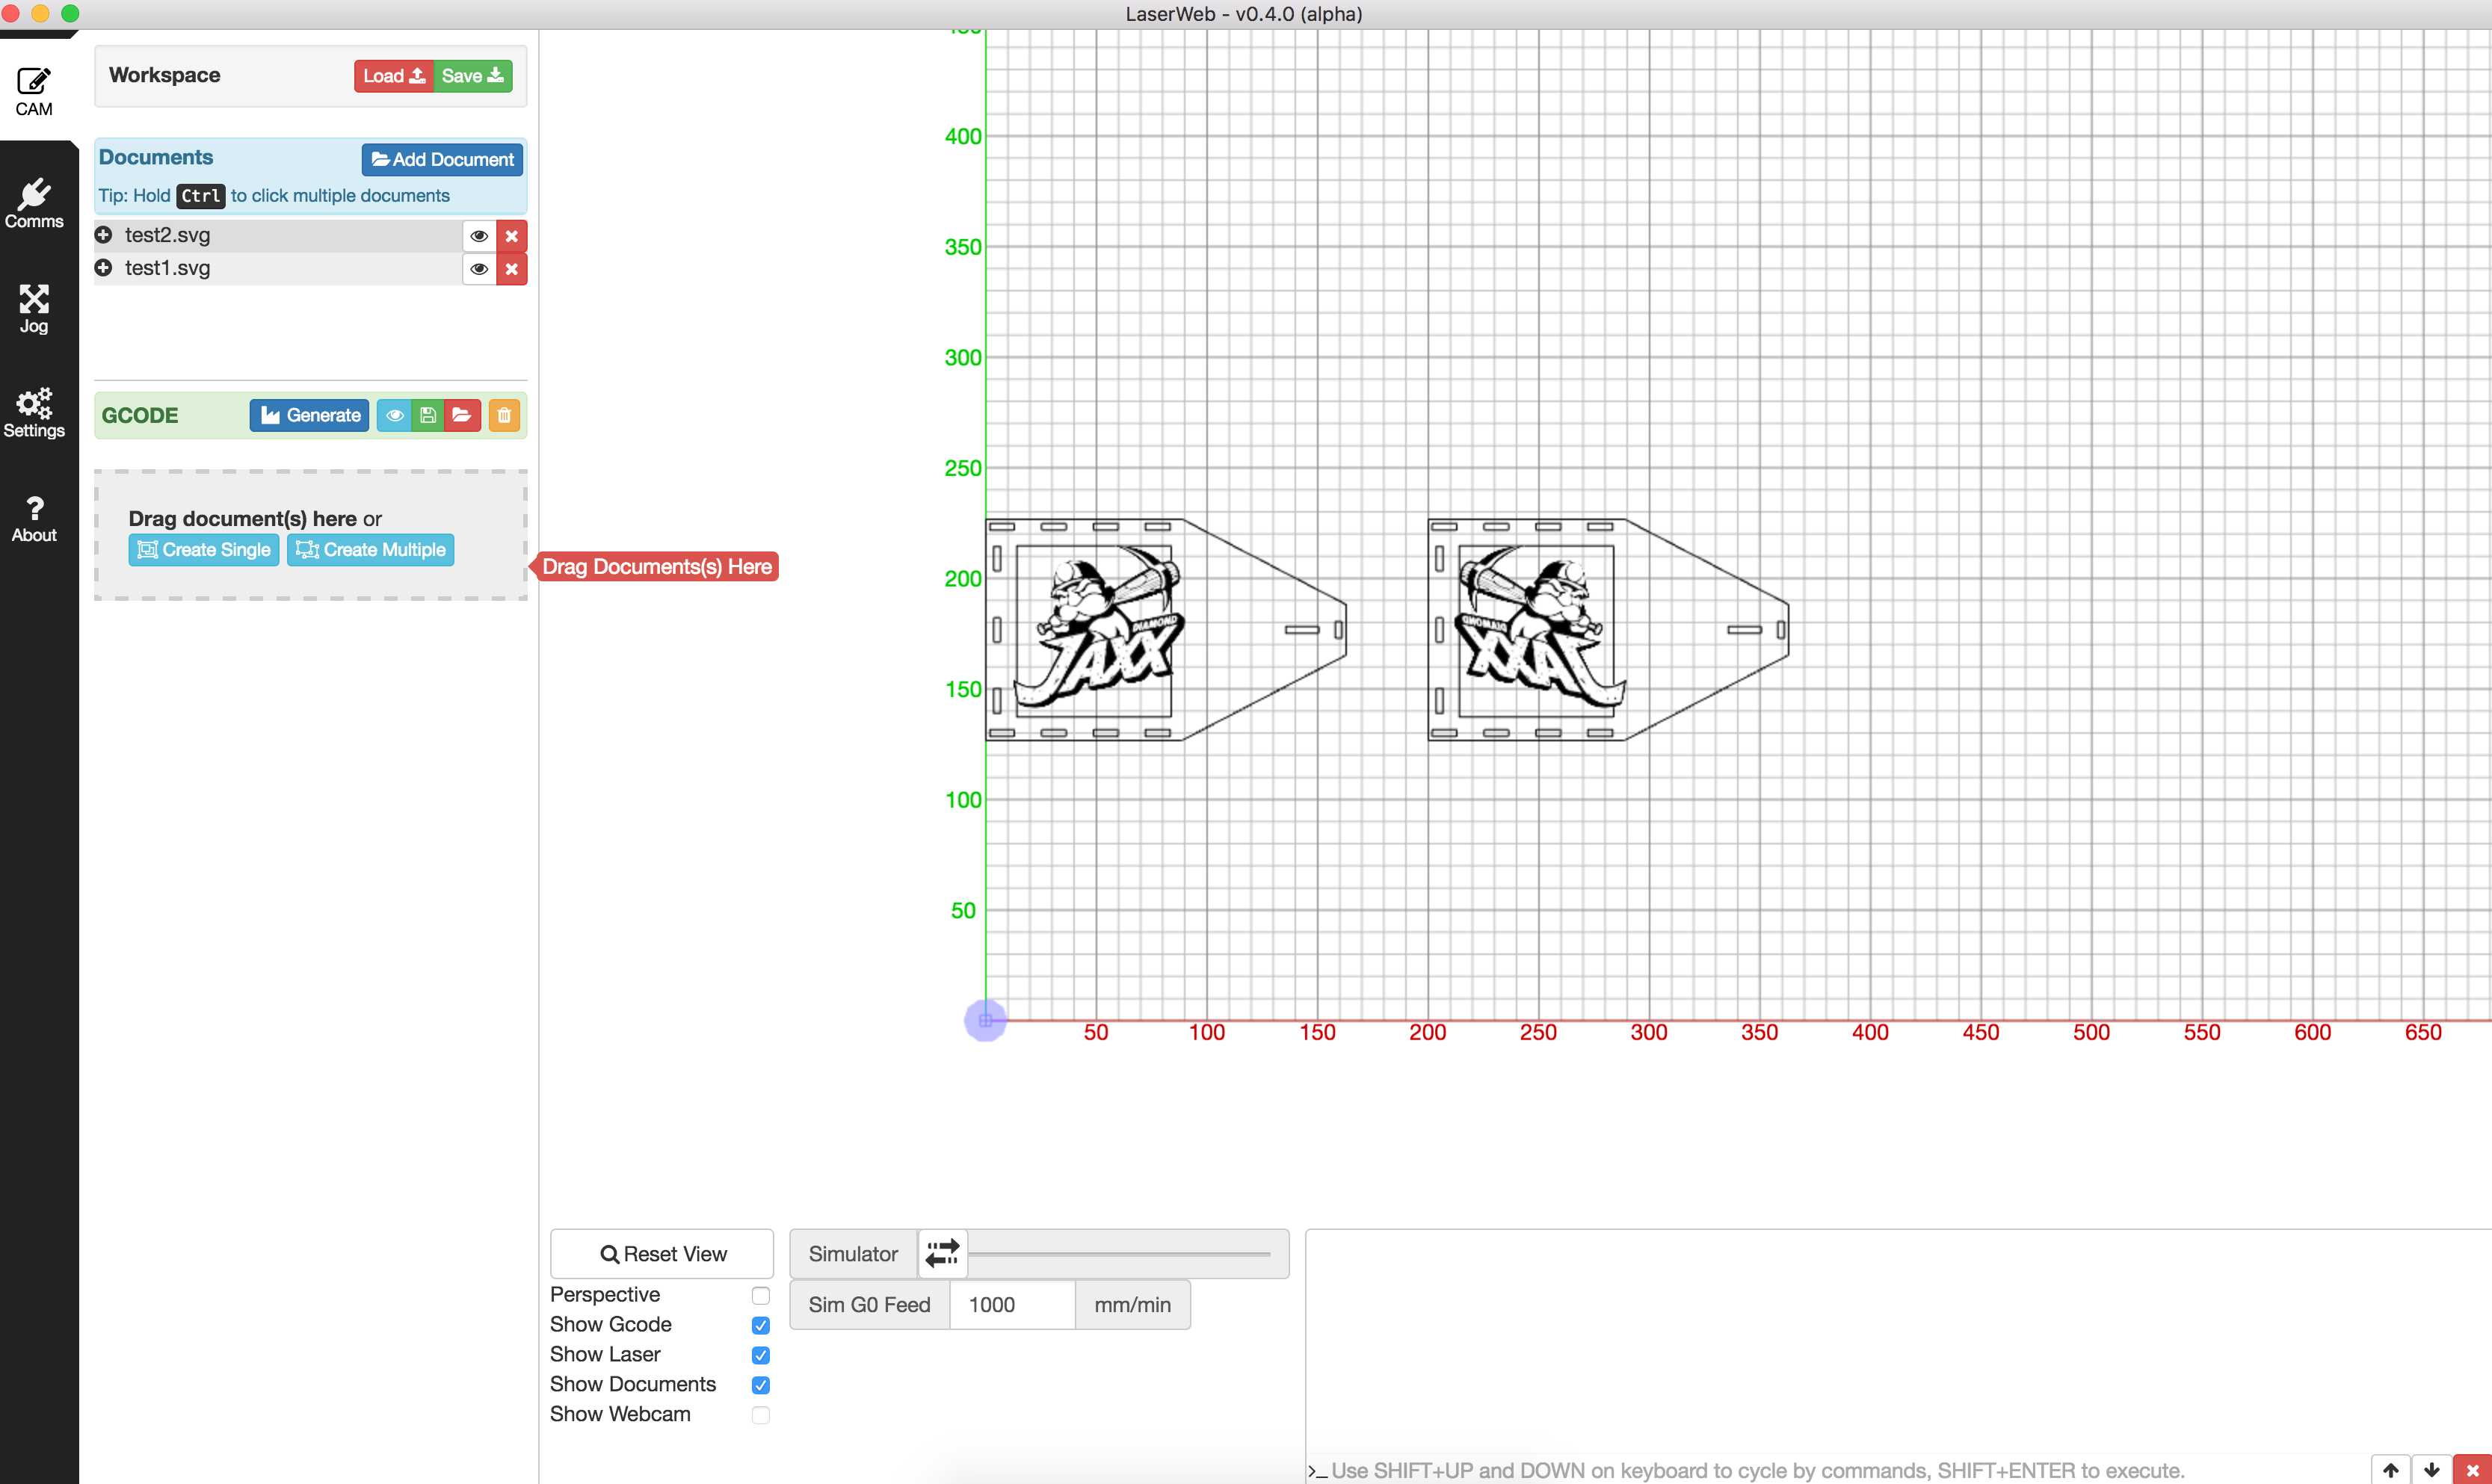Screen dimensions: 2492x1484
Task: Expand the test2.svg document tree
Action: (x=103, y=235)
